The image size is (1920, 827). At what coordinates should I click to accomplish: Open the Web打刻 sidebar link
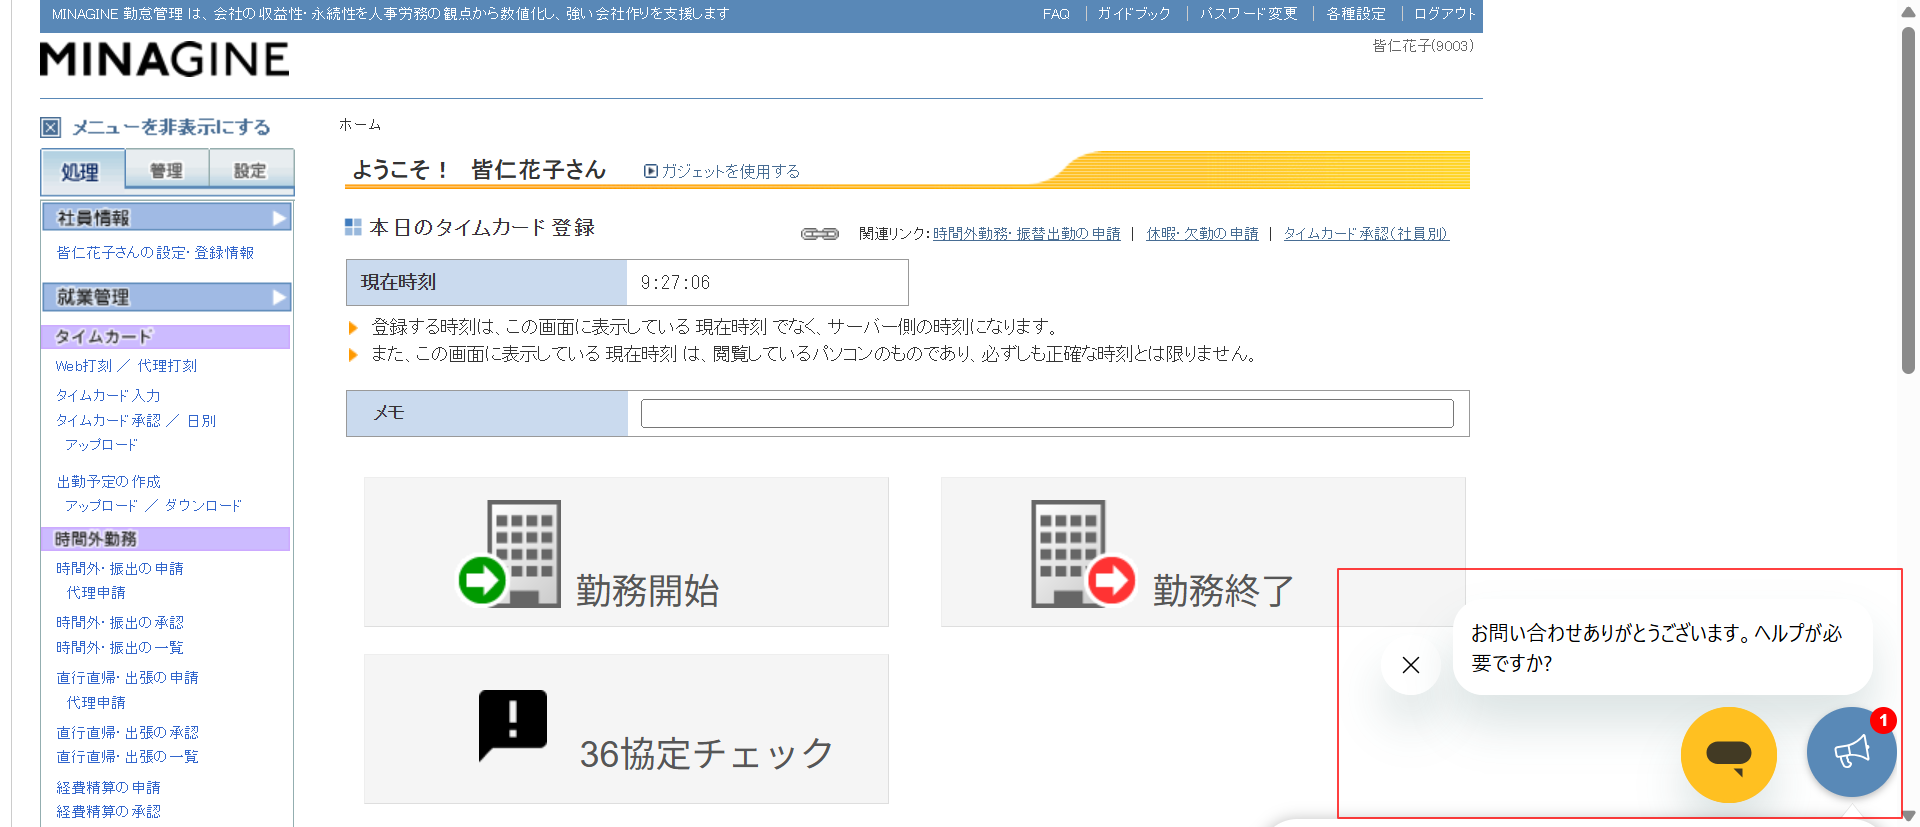tap(84, 366)
